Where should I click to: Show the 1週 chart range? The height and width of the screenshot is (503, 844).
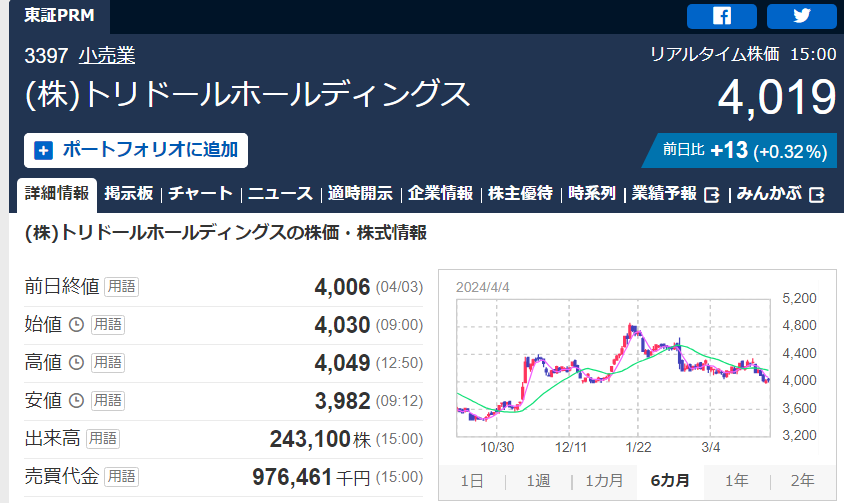[x=538, y=481]
